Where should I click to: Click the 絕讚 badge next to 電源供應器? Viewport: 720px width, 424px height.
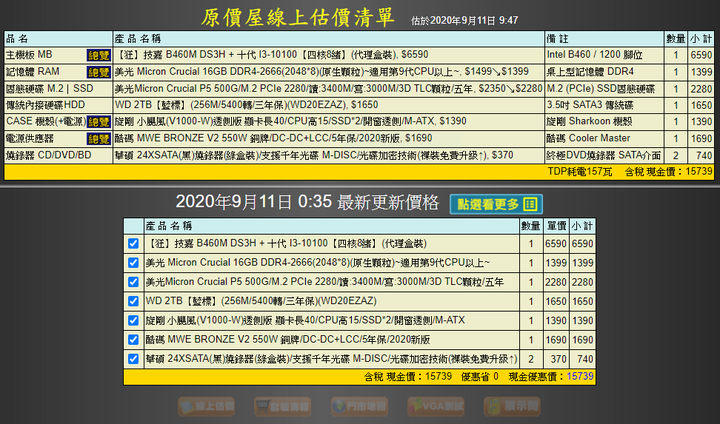[x=99, y=139]
